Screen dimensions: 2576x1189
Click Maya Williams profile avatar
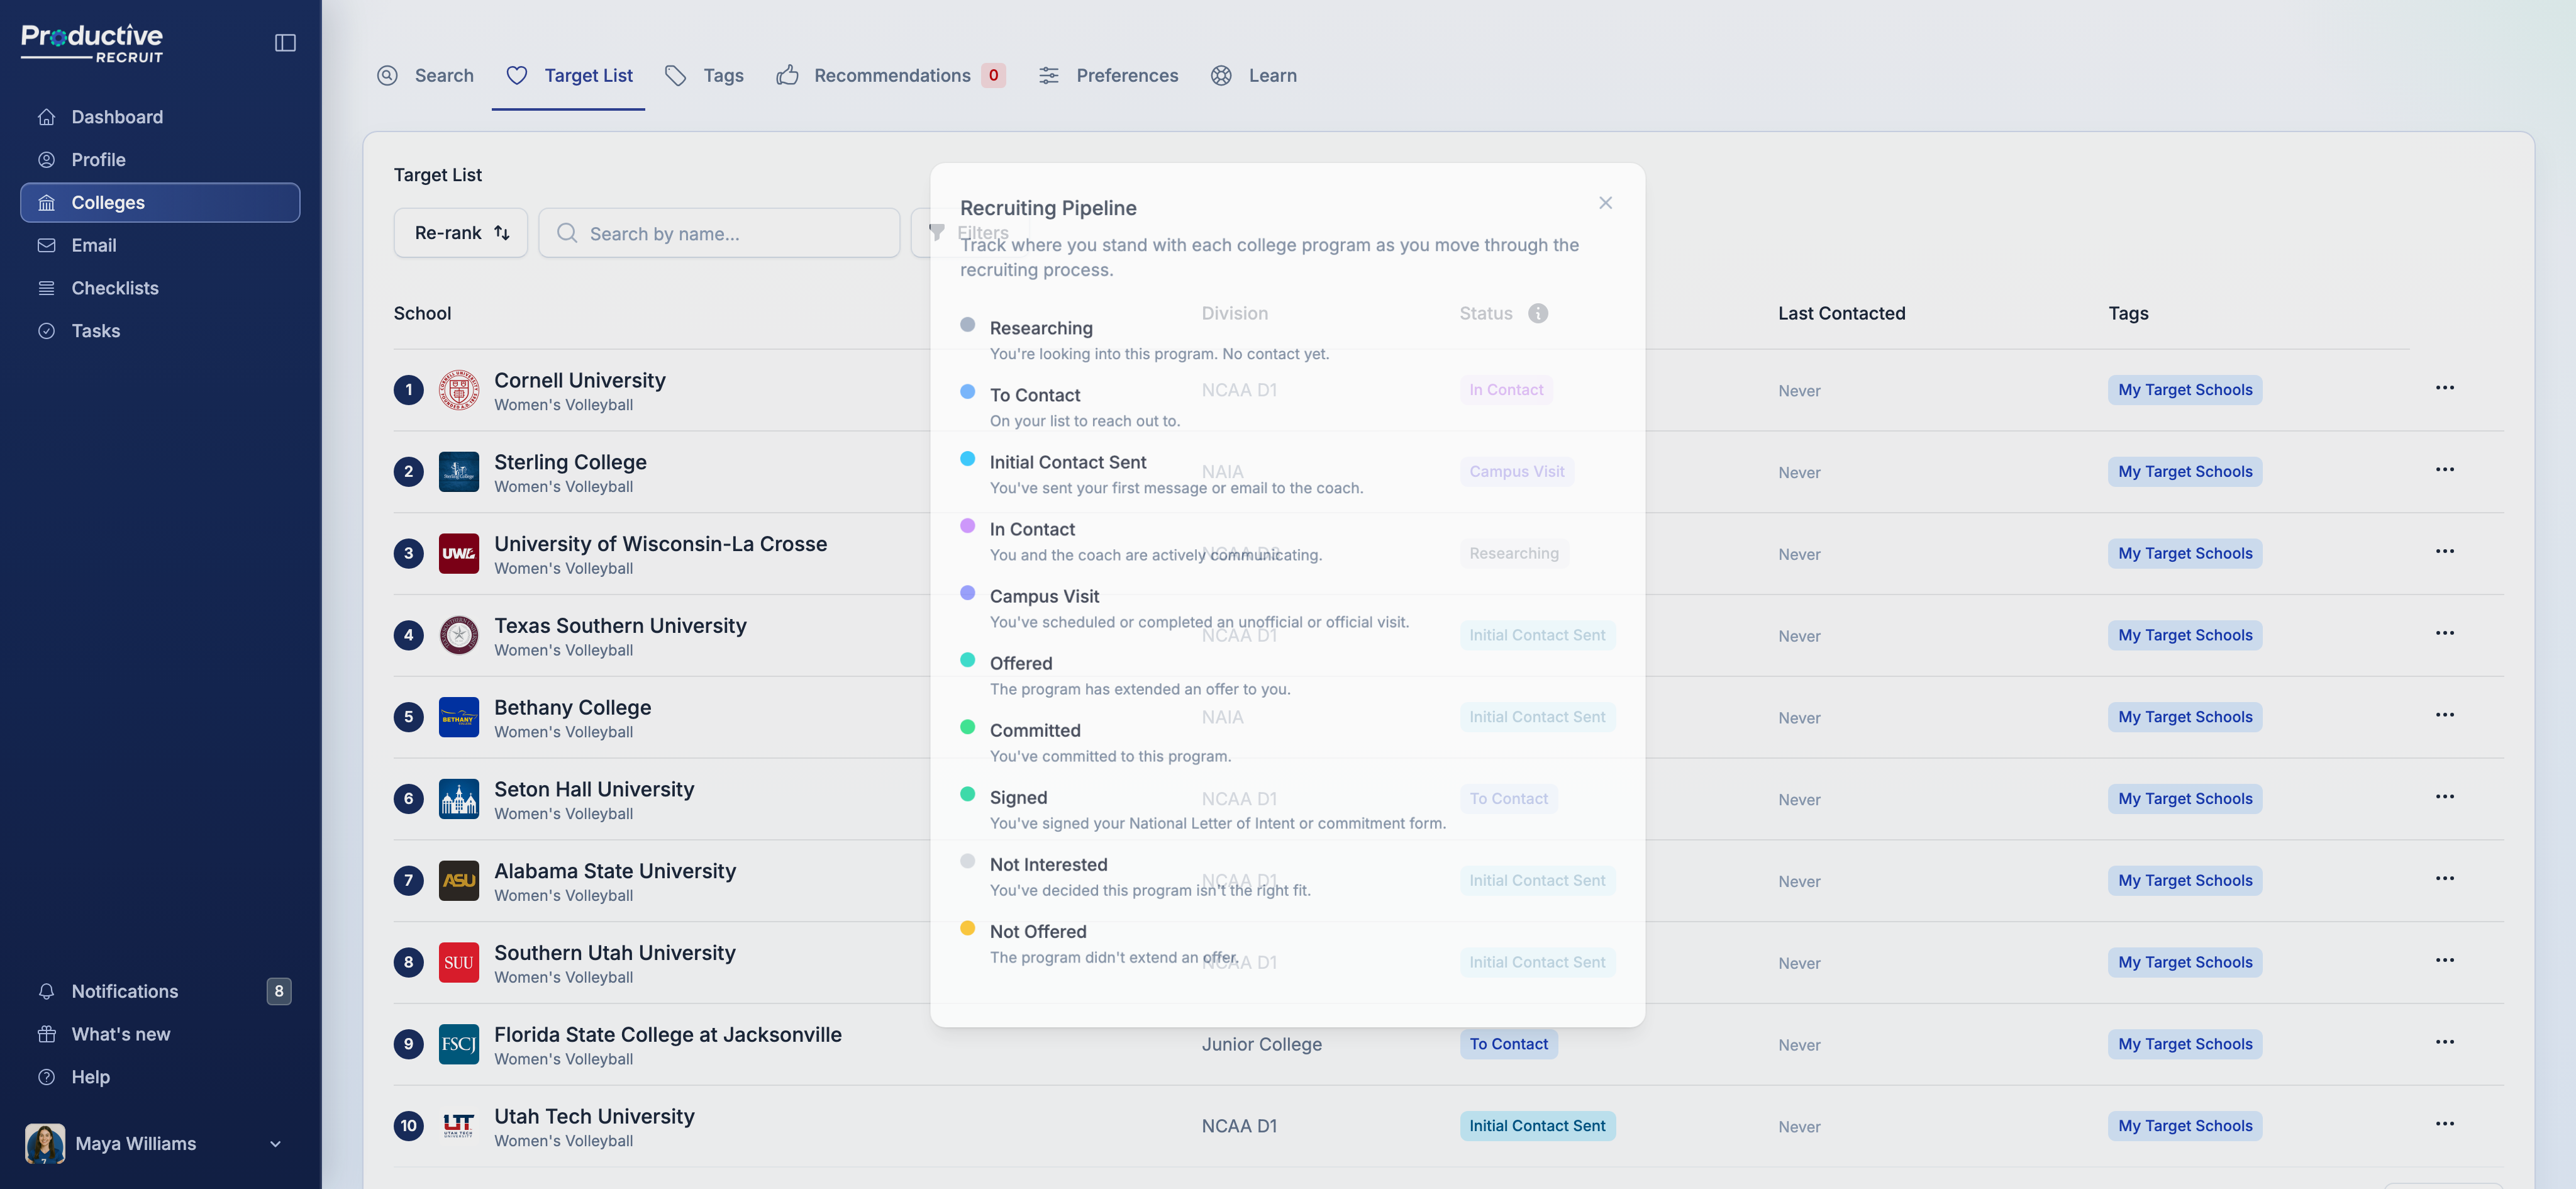coord(45,1143)
